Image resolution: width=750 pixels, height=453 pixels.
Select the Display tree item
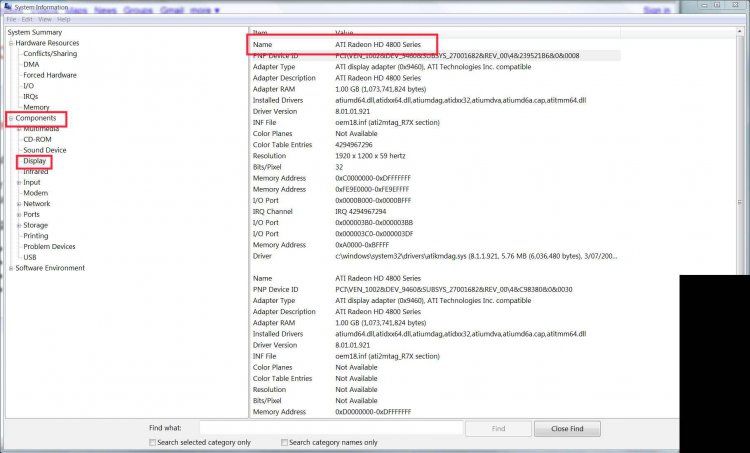(x=34, y=161)
